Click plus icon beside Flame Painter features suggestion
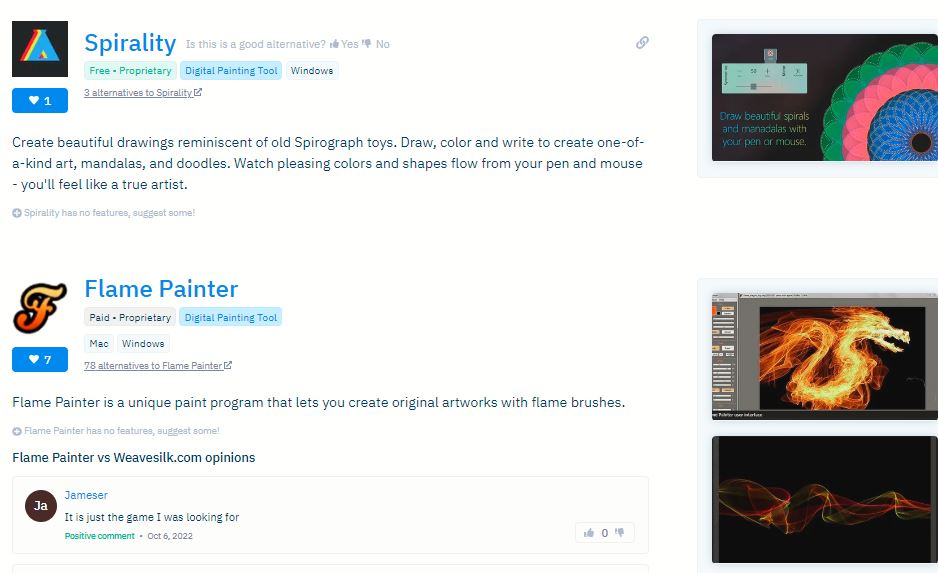The height and width of the screenshot is (573, 938). pyautogui.click(x=17, y=431)
